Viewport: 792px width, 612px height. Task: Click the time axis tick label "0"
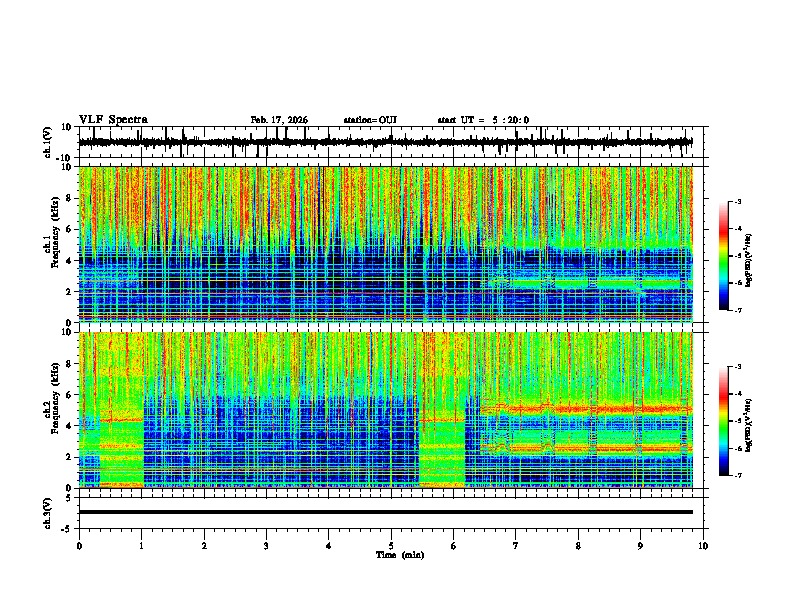coord(79,546)
